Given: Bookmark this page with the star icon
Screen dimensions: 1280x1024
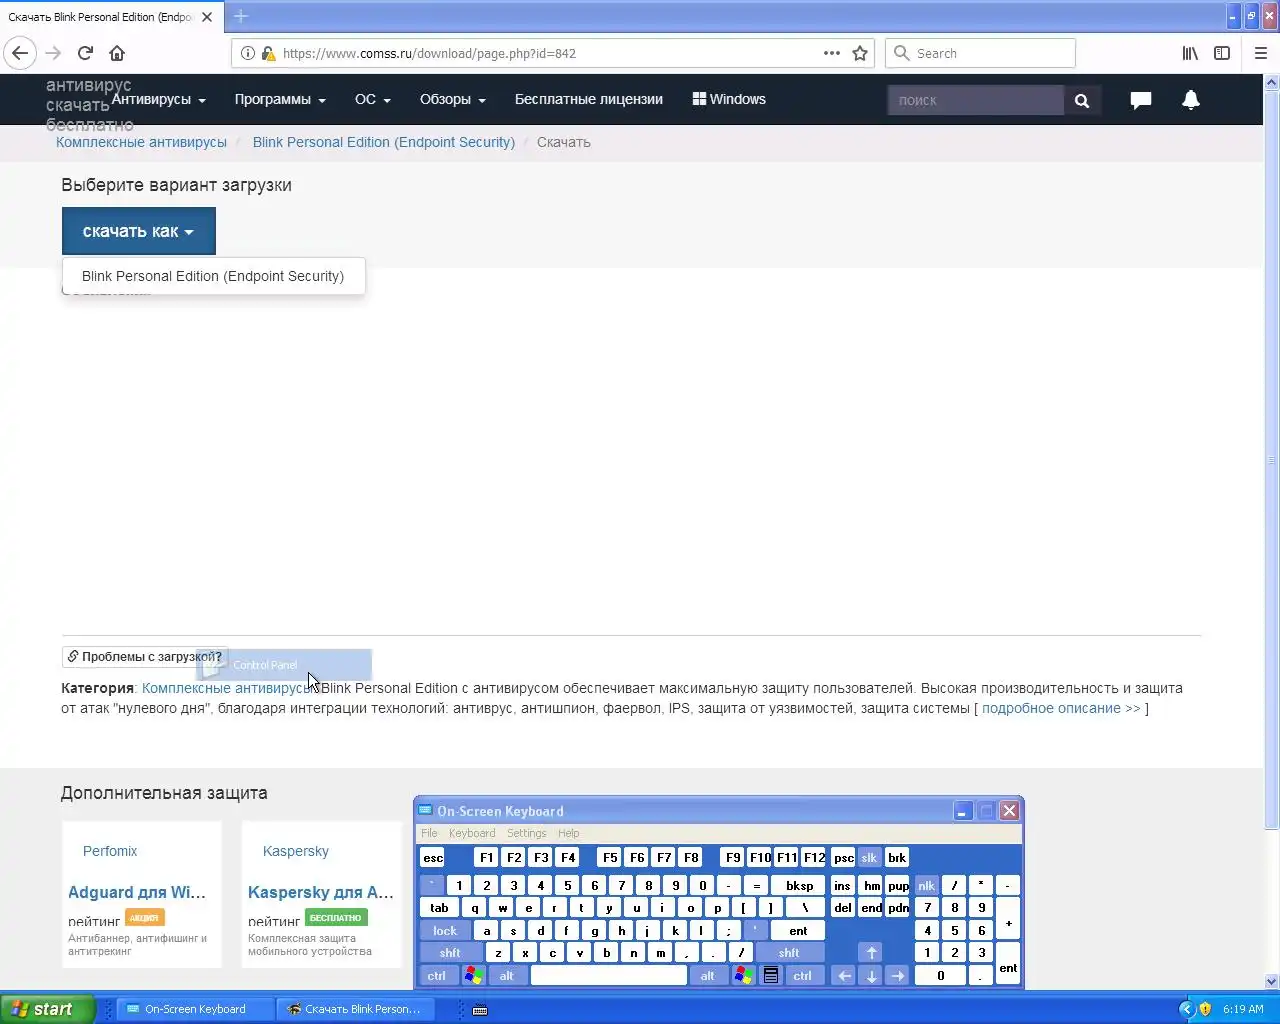Looking at the screenshot, I should point(860,53).
